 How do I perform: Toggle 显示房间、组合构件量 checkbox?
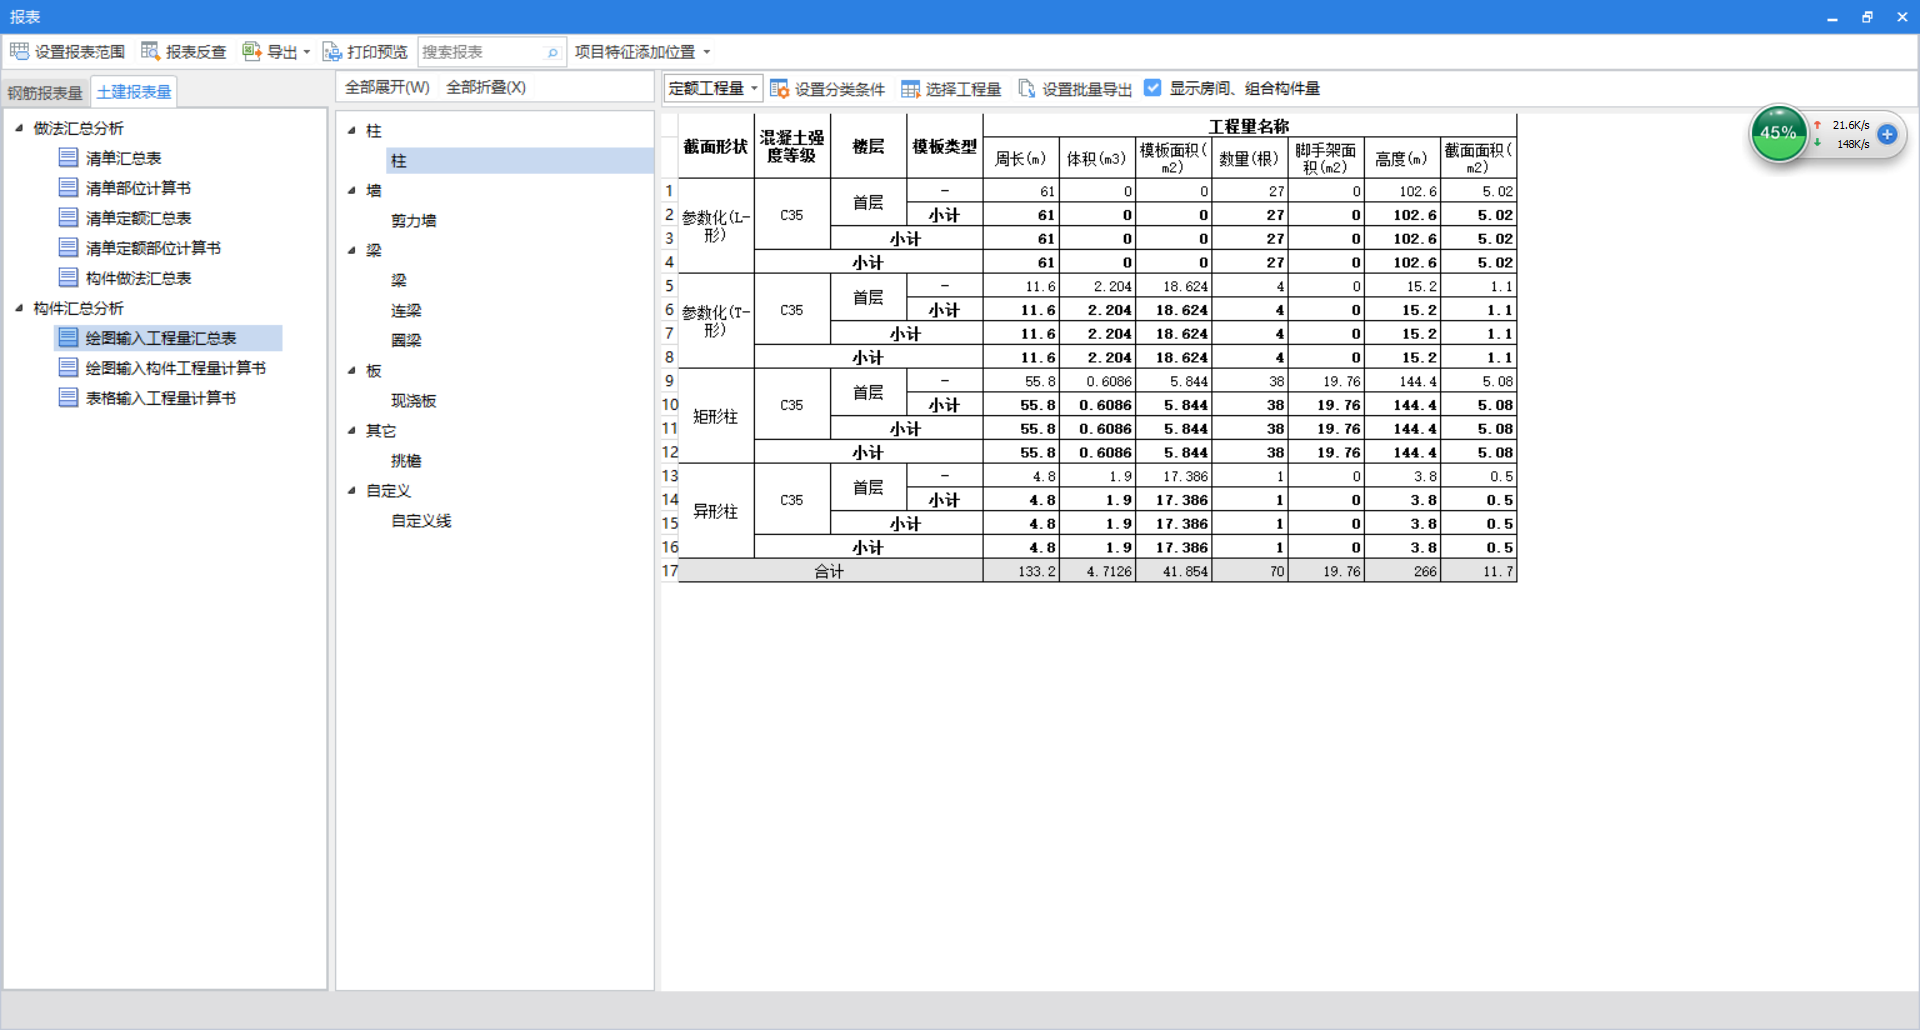pyautogui.click(x=1153, y=88)
